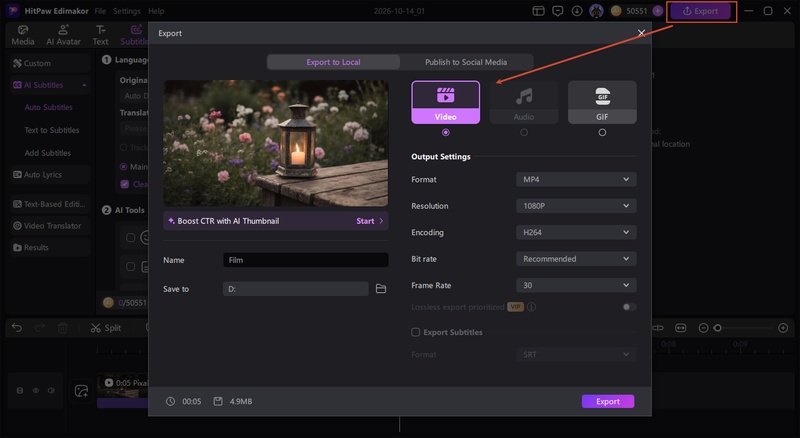Viewport: 800px width, 438px height.
Task: Click the Save to path field
Action: pyautogui.click(x=295, y=289)
